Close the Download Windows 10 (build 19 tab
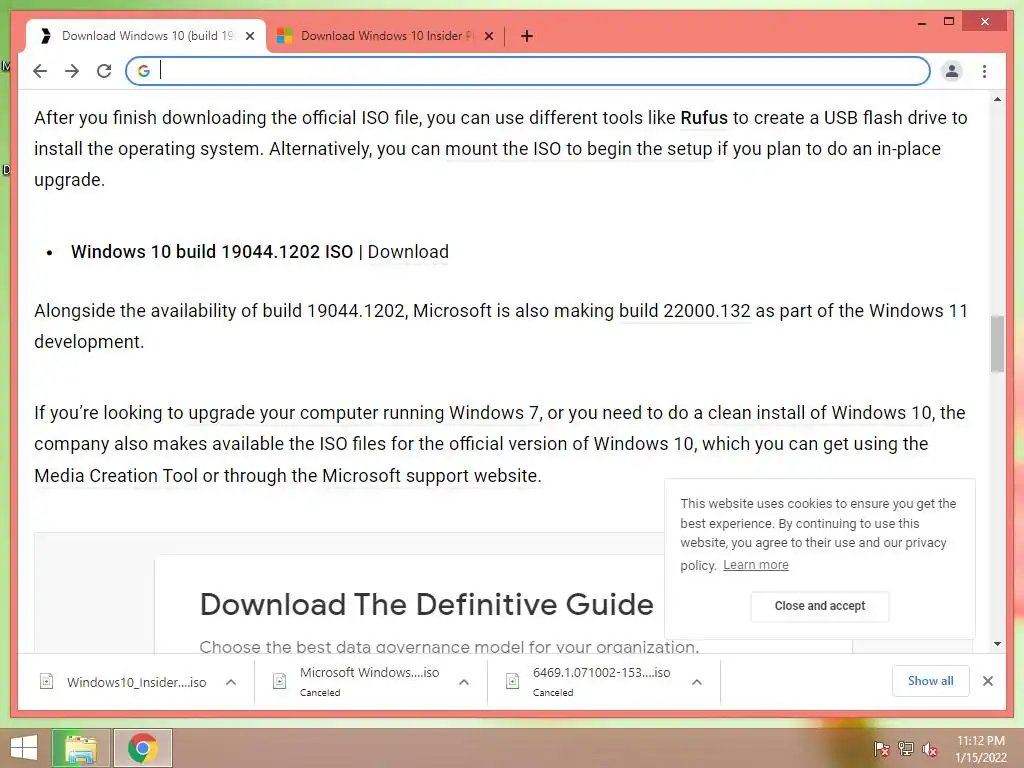Screen dimensions: 1024x768 coord(249,36)
